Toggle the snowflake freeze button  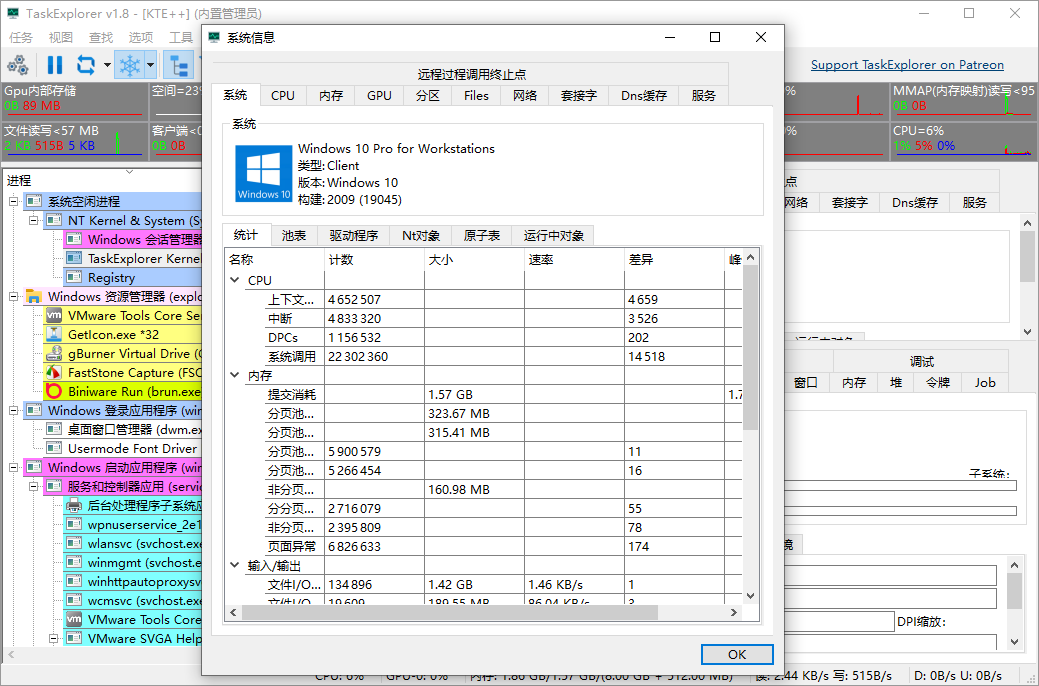click(x=130, y=65)
